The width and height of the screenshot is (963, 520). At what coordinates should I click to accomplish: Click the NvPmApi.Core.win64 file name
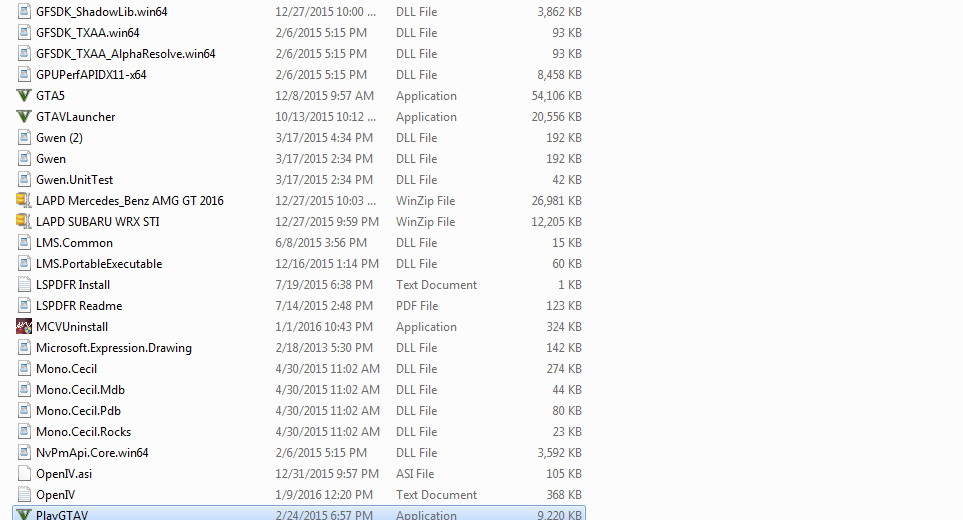click(92, 453)
